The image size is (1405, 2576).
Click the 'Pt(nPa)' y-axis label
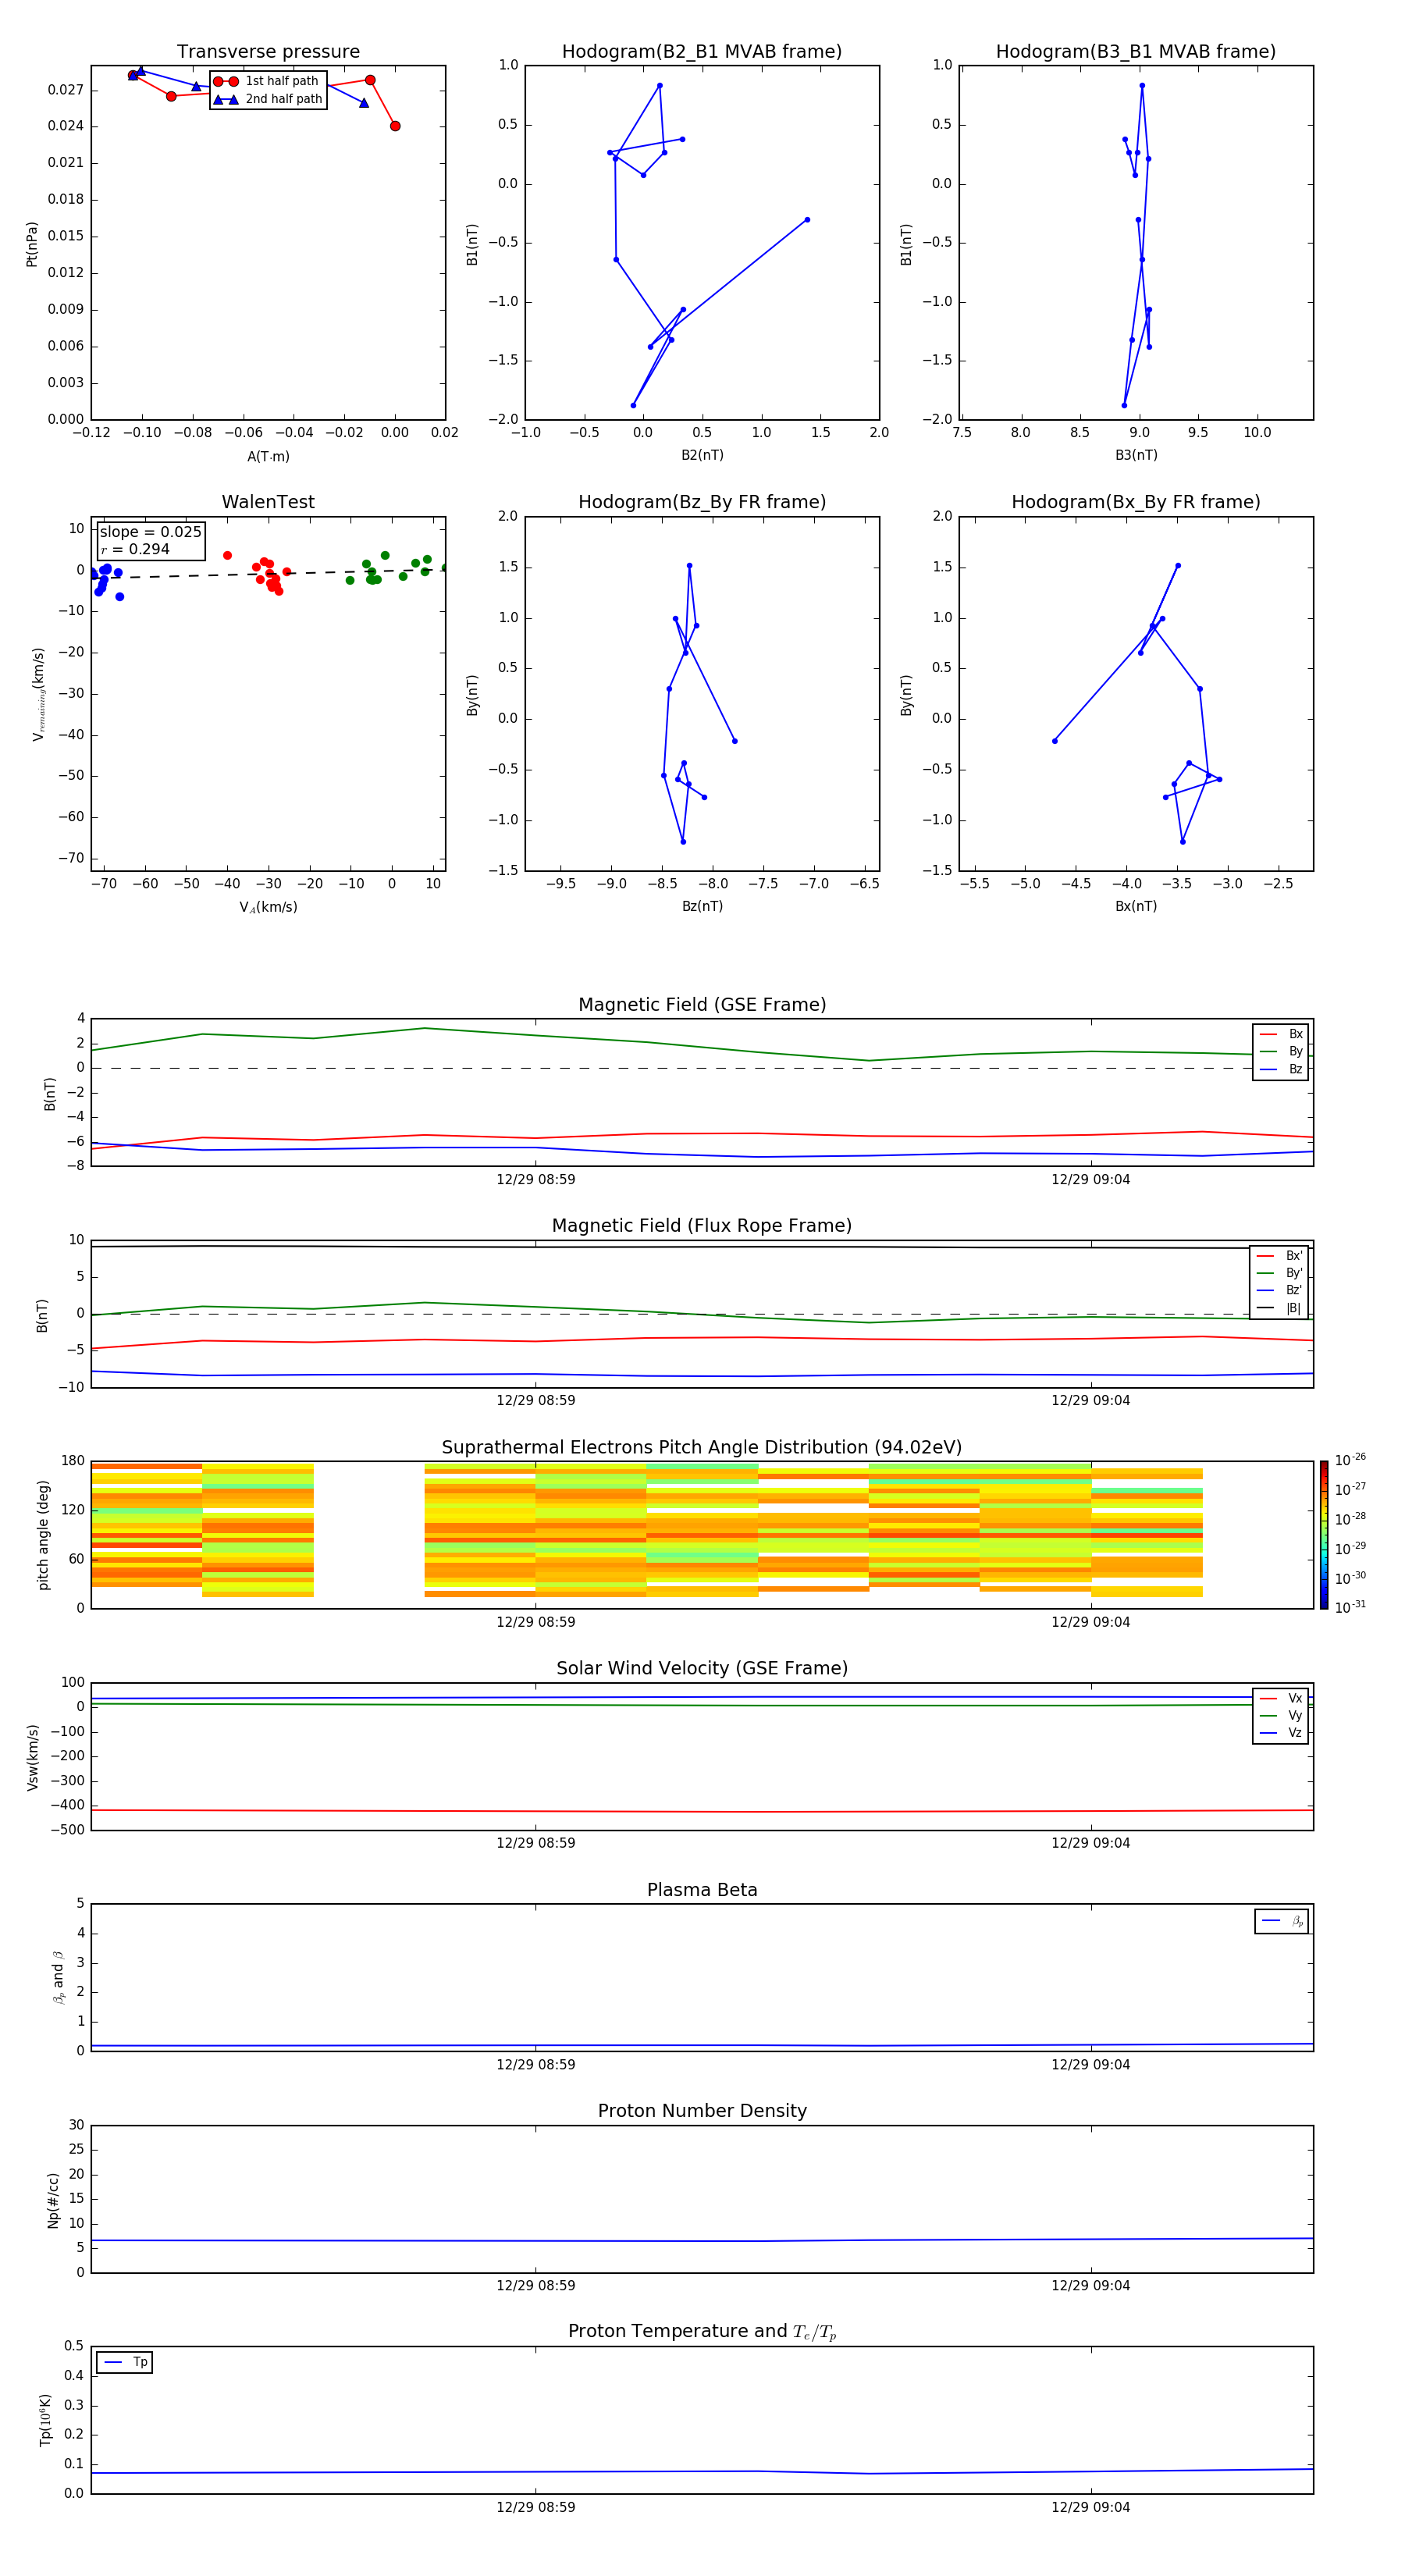[32, 244]
